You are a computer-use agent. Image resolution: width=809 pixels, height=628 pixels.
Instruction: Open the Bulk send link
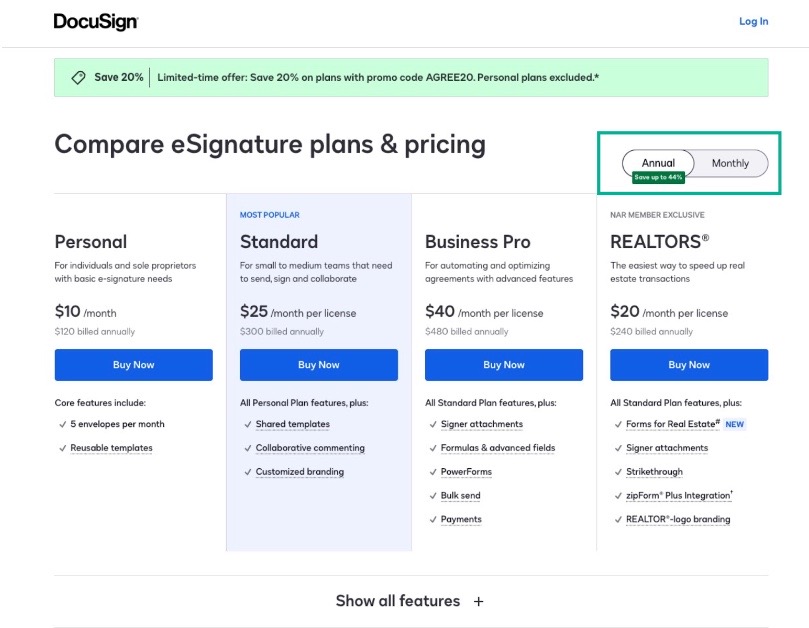[460, 495]
